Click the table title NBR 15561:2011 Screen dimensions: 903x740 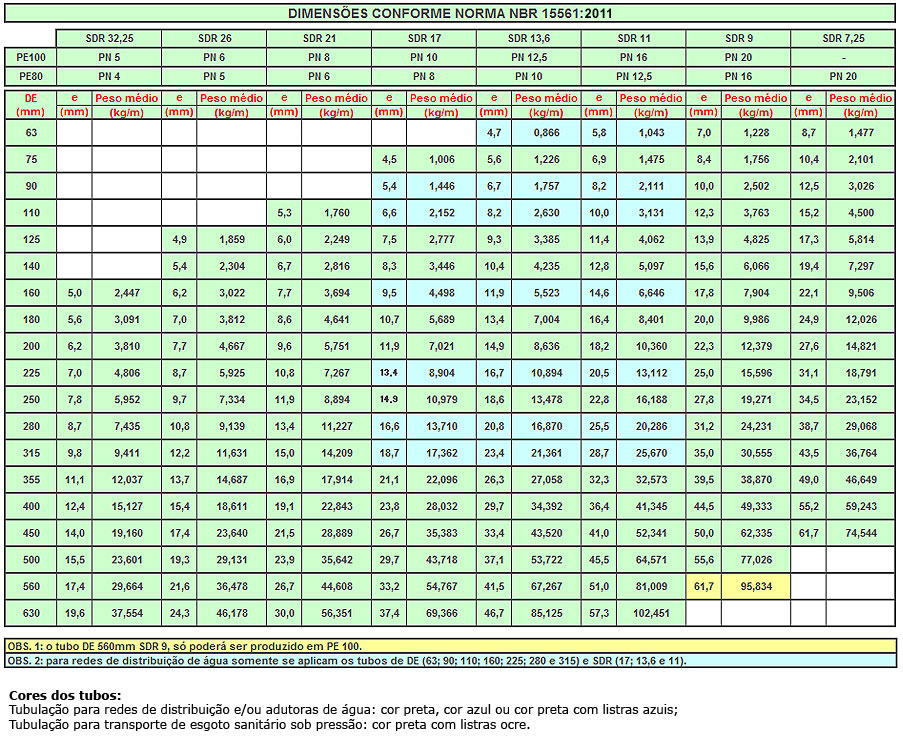(451, 14)
